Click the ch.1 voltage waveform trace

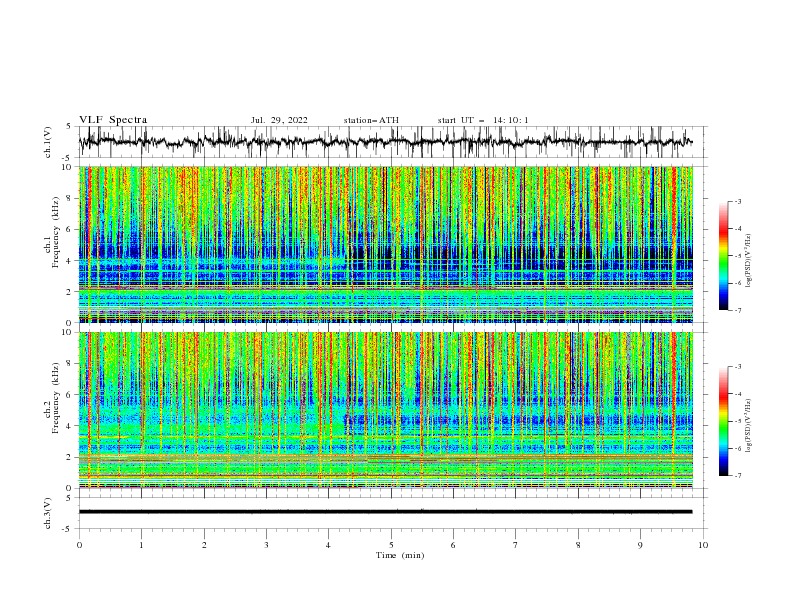(385, 142)
